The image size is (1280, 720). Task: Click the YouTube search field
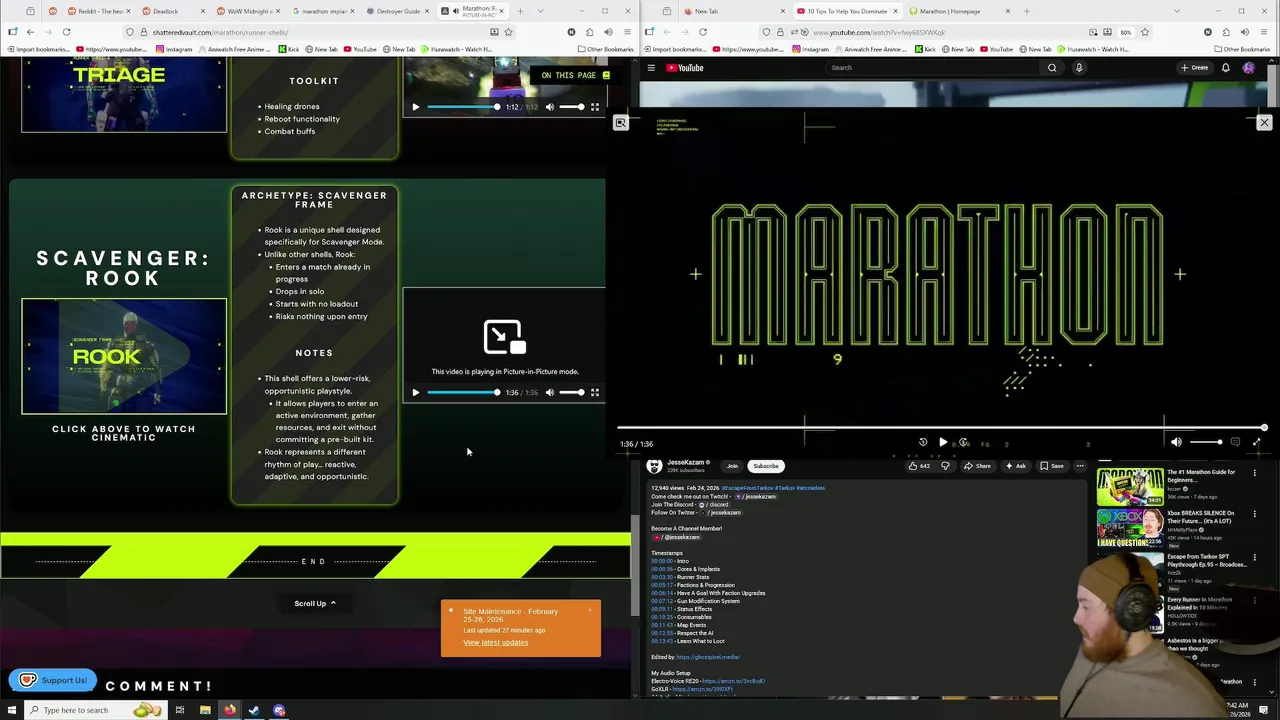(930, 68)
